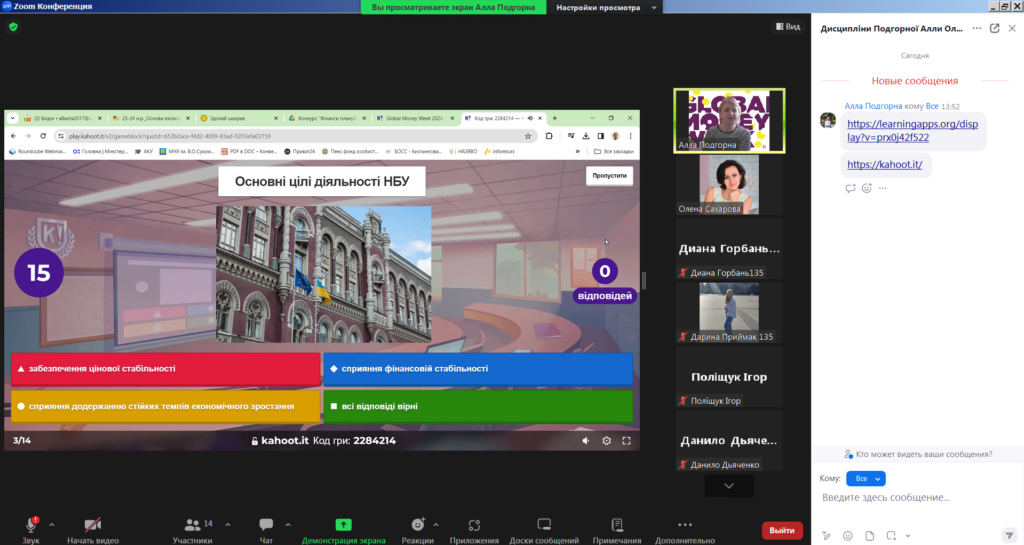1024x545 pixels.
Task: Select yellow answer about економічного зростання
Action: pos(165,406)
